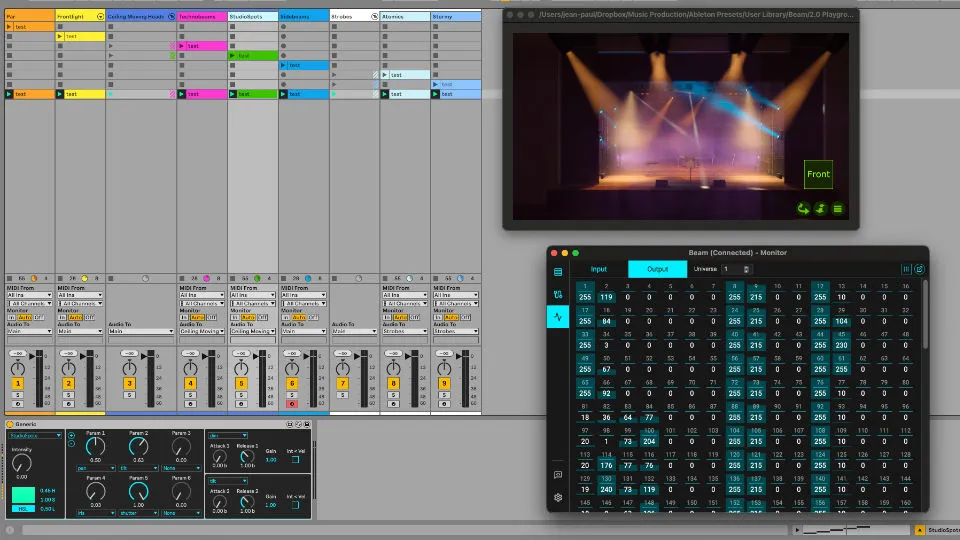Click the green color swatch in Generic device
Screen dimensions: 960x540
[22, 493]
